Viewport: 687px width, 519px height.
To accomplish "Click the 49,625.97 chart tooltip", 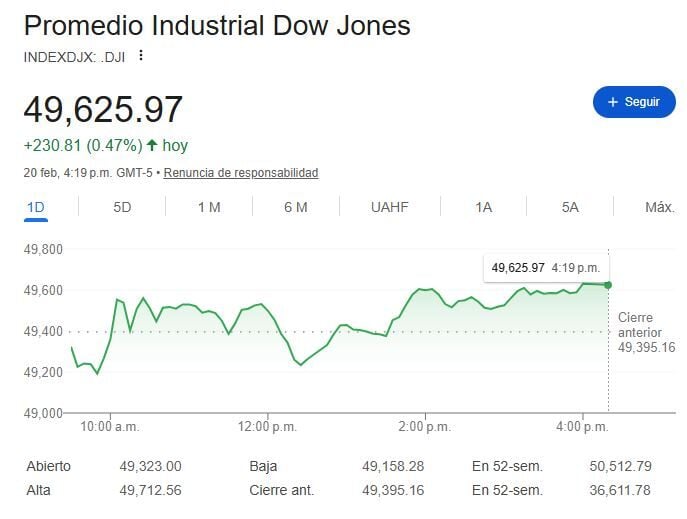I will tap(545, 267).
